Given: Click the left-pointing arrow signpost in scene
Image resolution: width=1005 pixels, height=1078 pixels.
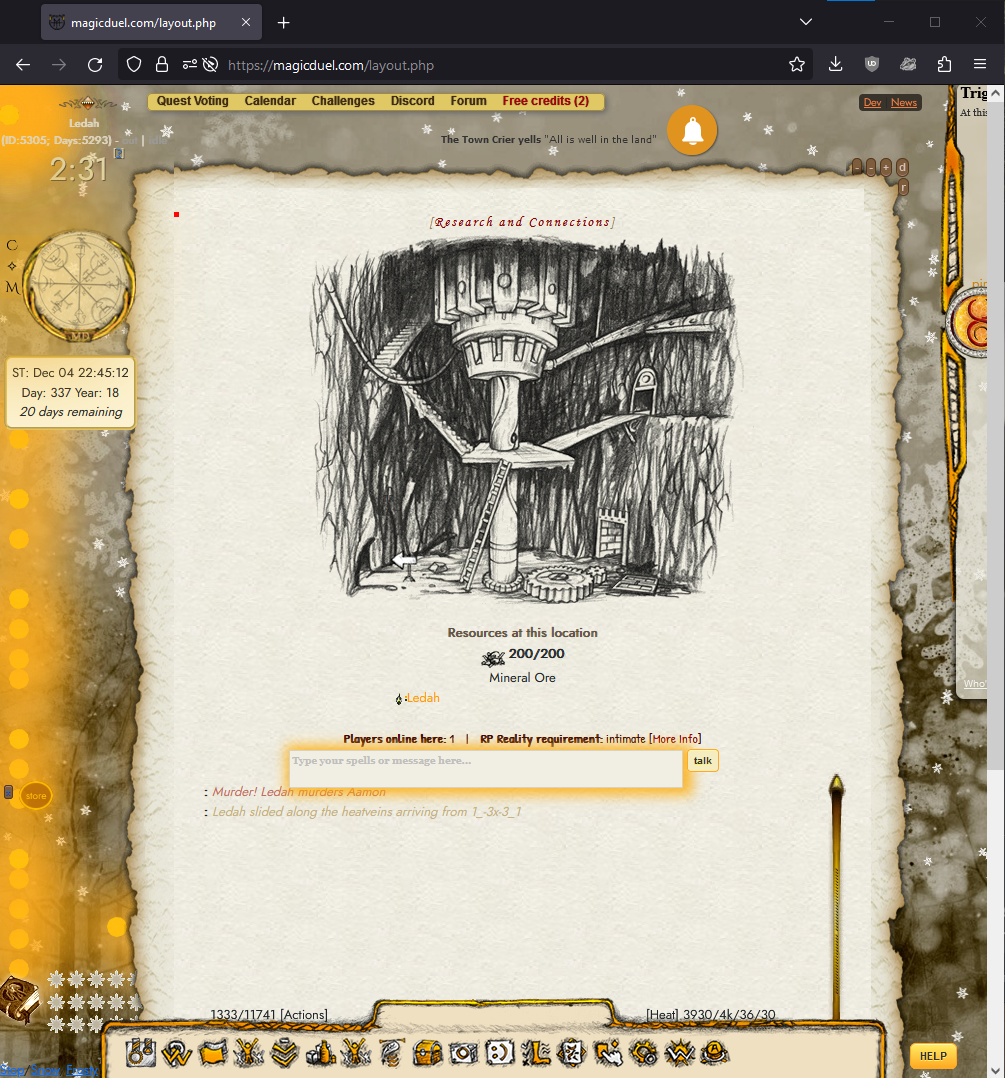Looking at the screenshot, I should pyautogui.click(x=404, y=562).
